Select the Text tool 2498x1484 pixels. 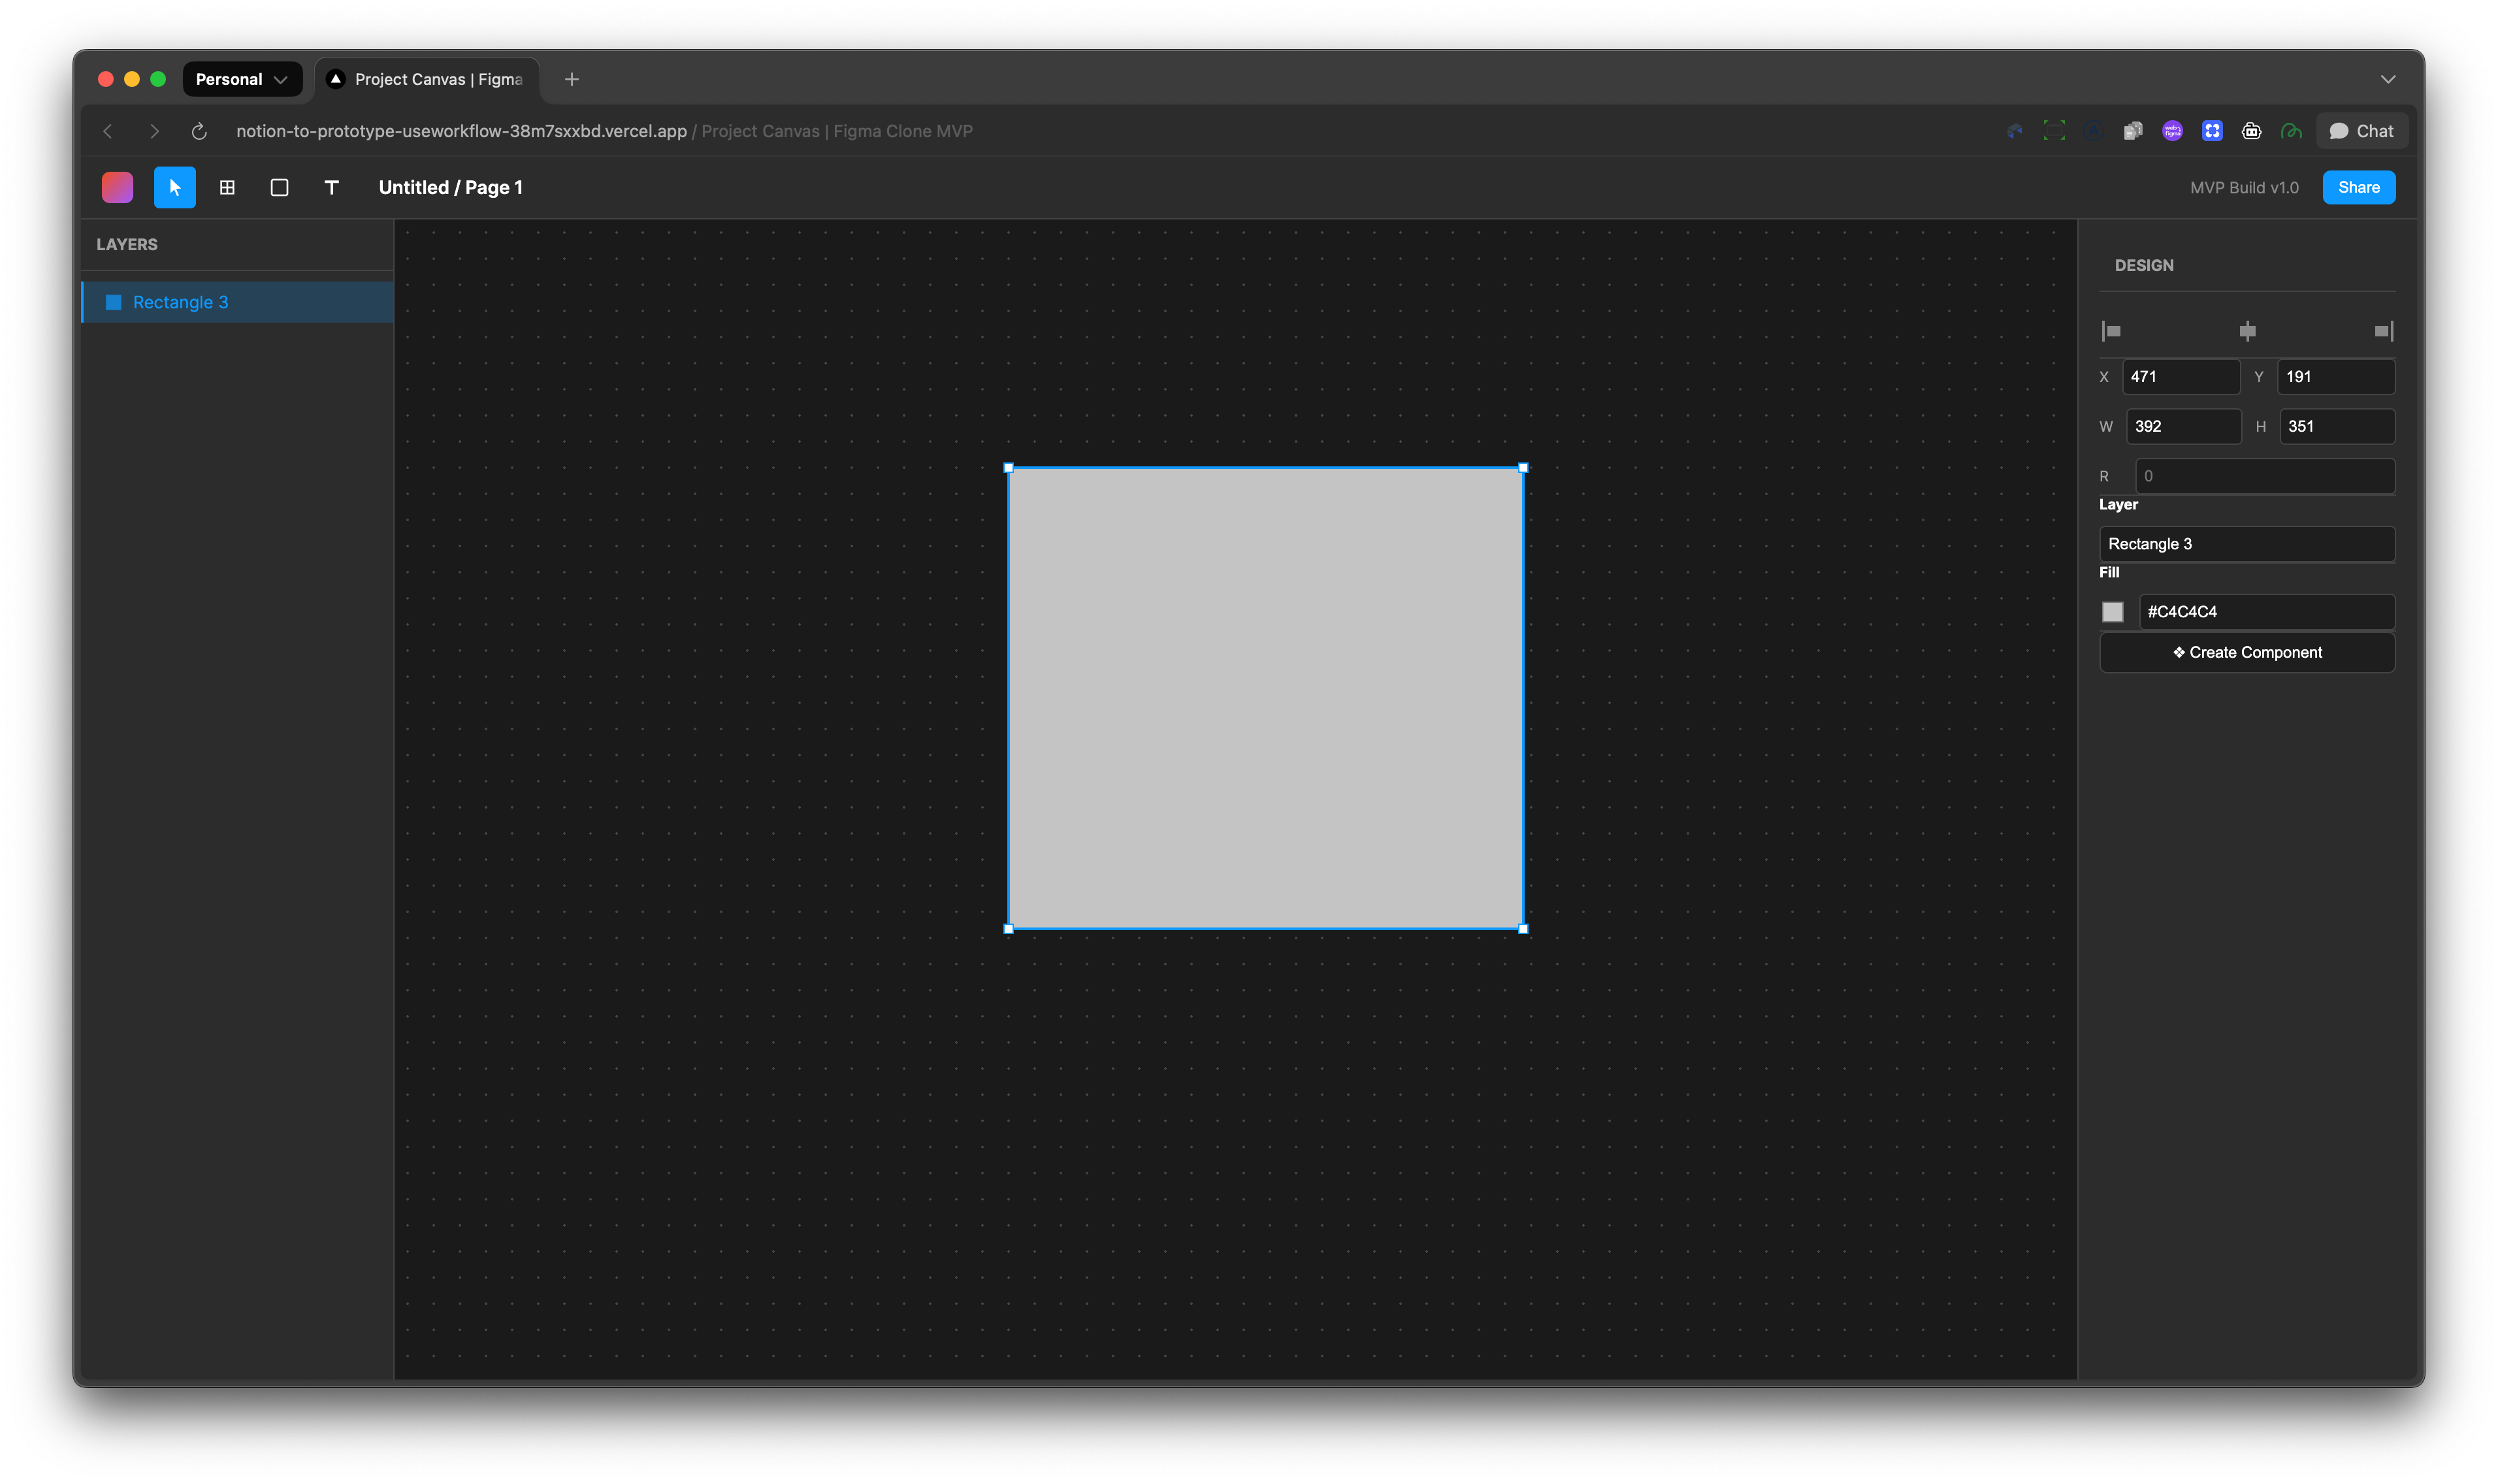331,187
